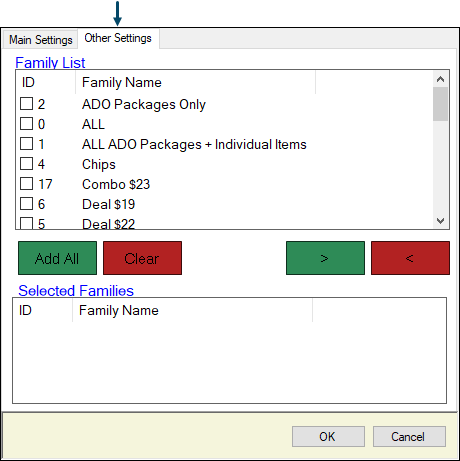Enable the ALL ADO Packages + Individual Items checkbox
460x461 pixels.
[27, 144]
